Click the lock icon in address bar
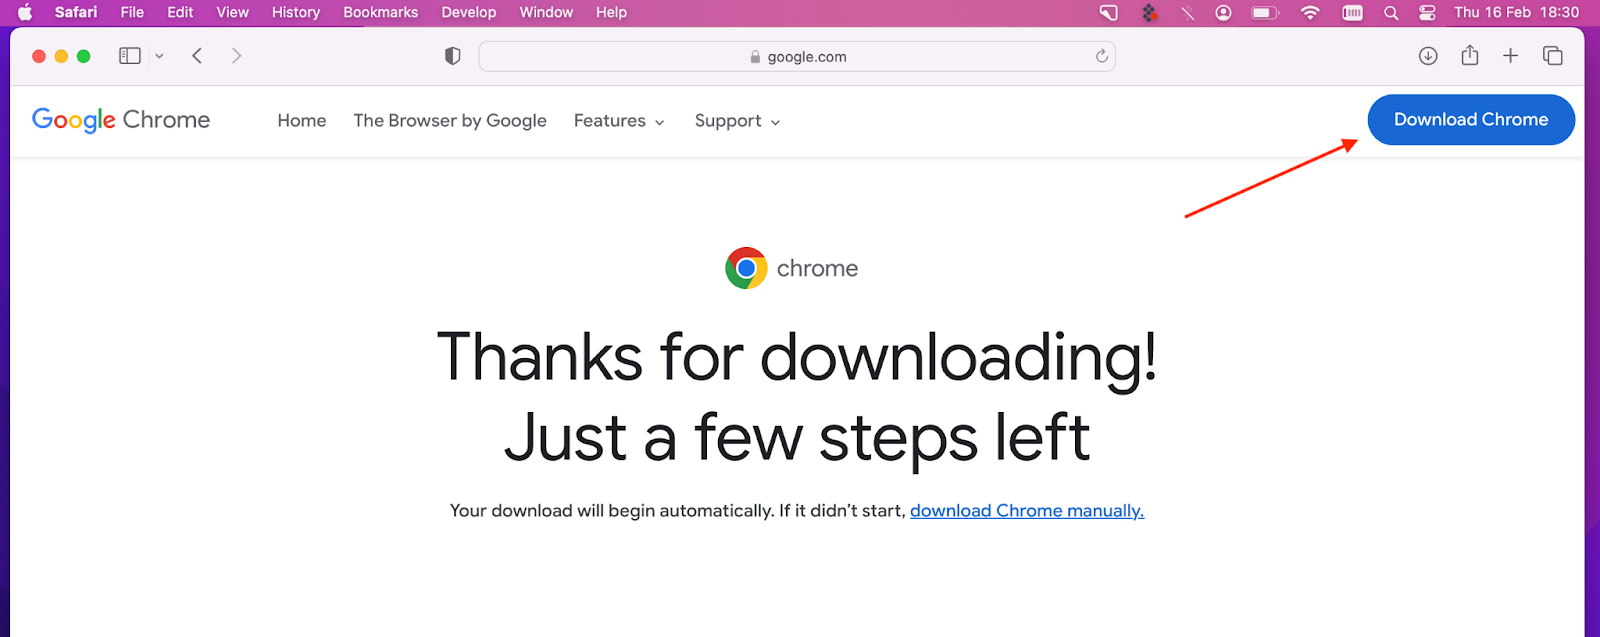The image size is (1600, 637). click(755, 57)
